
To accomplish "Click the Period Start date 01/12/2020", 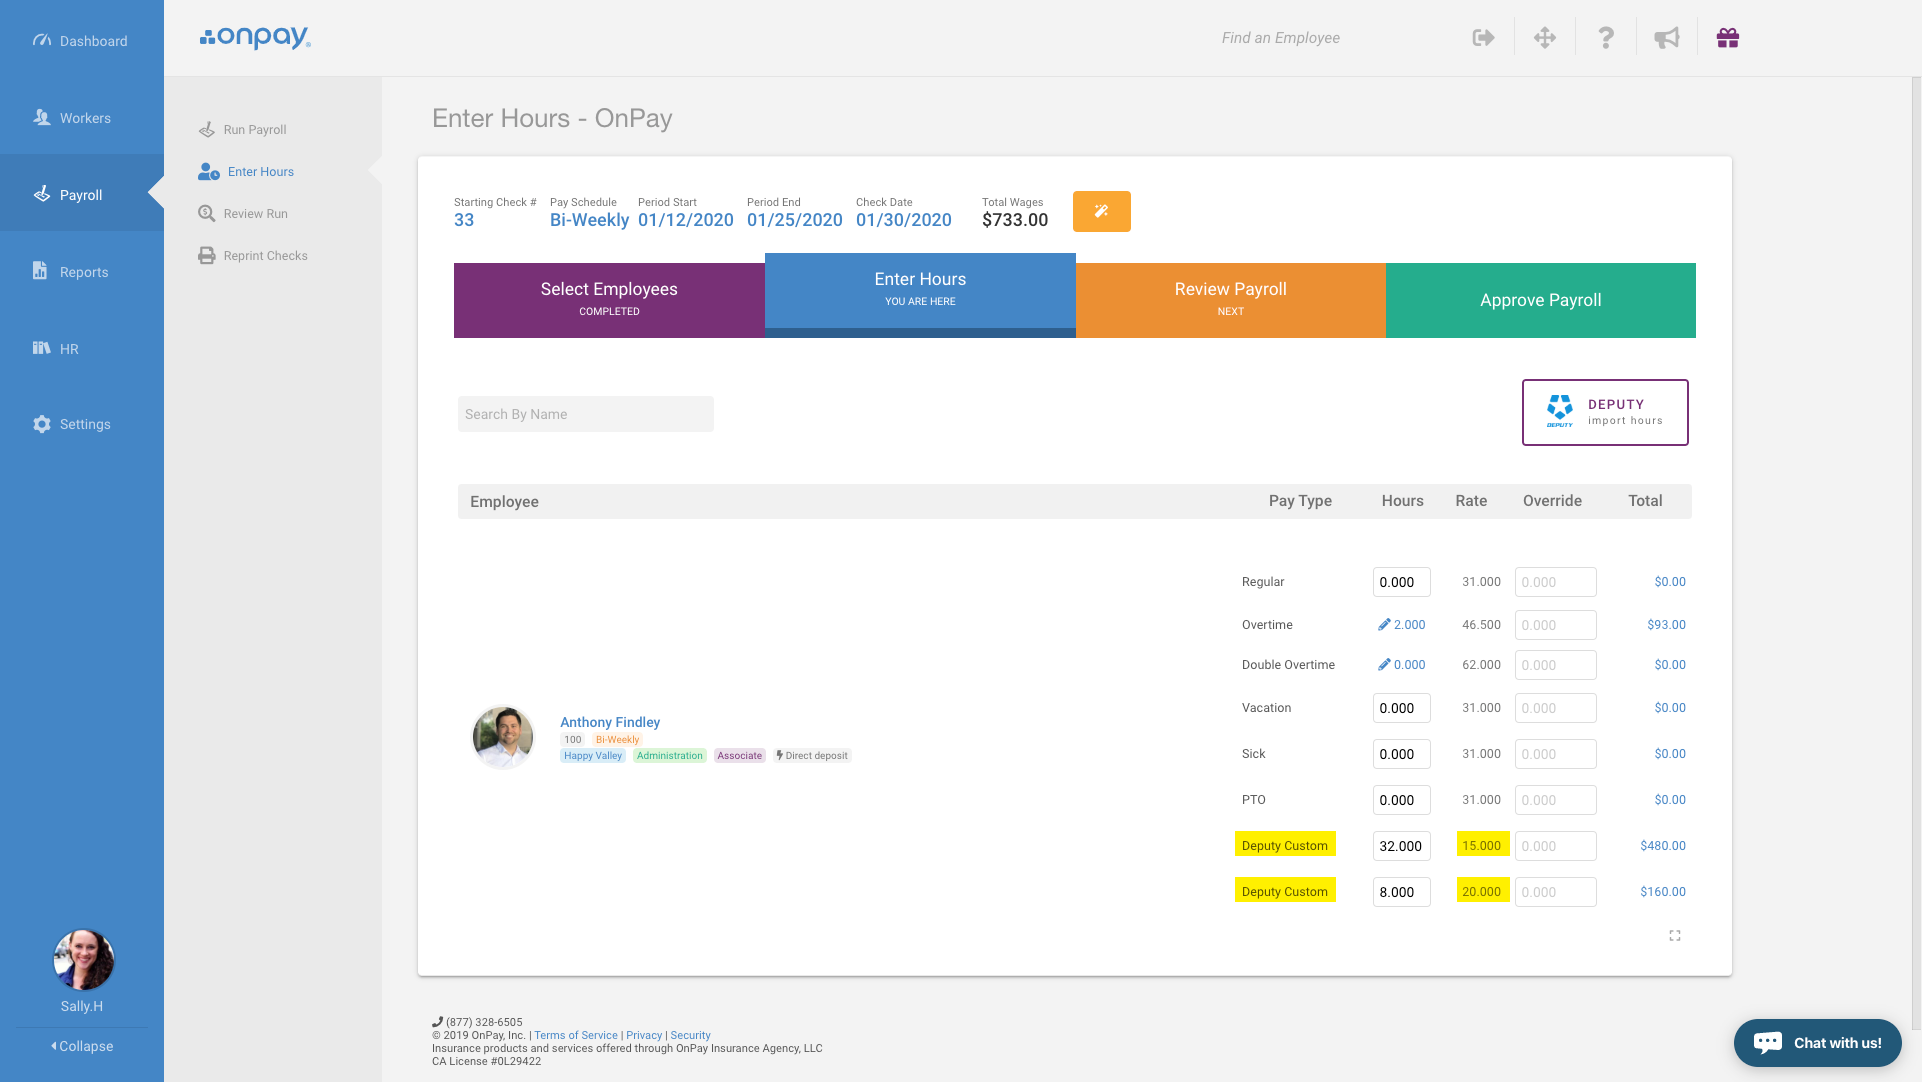I will (x=686, y=220).
